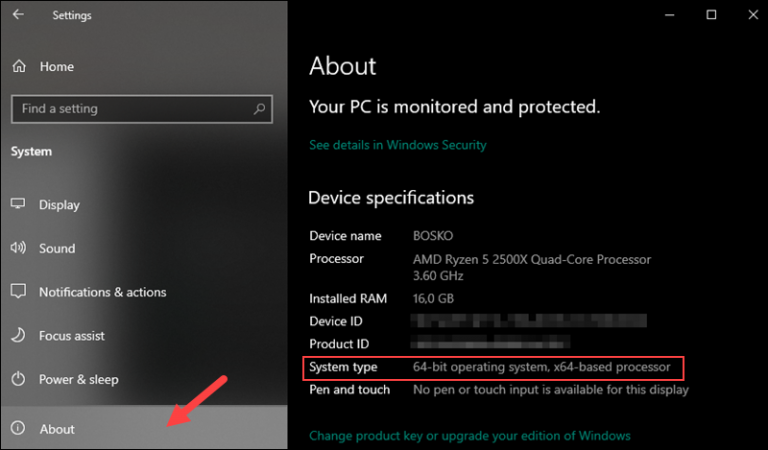Maximize the Settings window
Image resolution: width=768 pixels, height=450 pixels.
pos(711,15)
